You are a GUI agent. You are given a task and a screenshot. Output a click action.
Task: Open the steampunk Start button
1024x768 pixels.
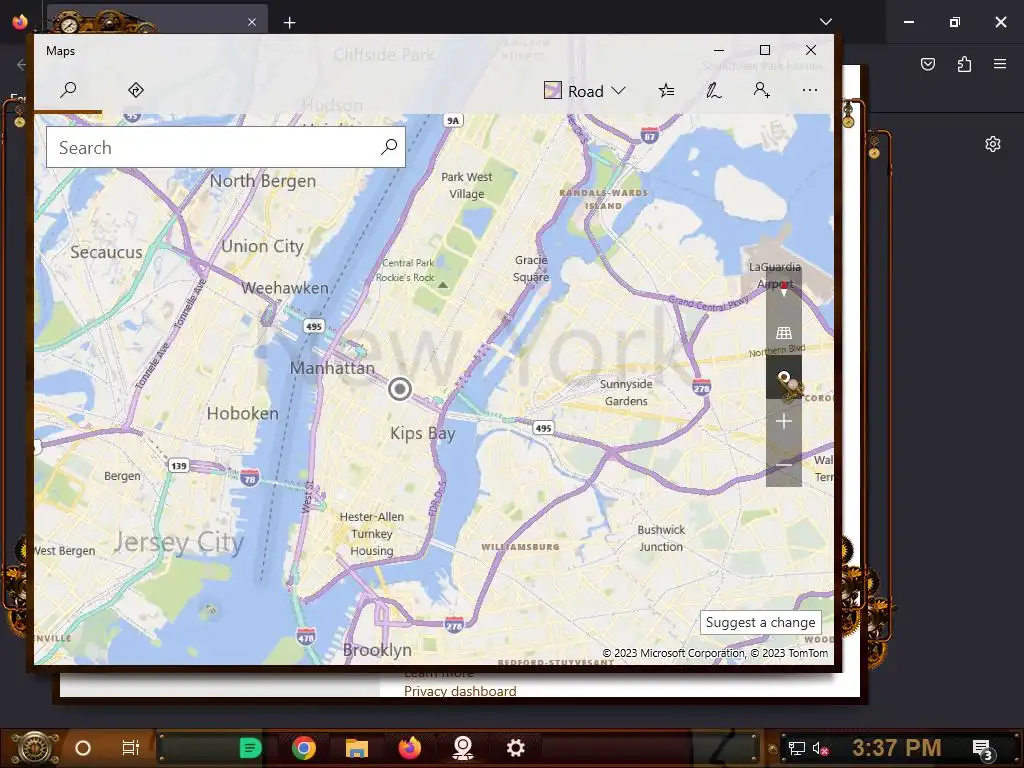click(33, 748)
